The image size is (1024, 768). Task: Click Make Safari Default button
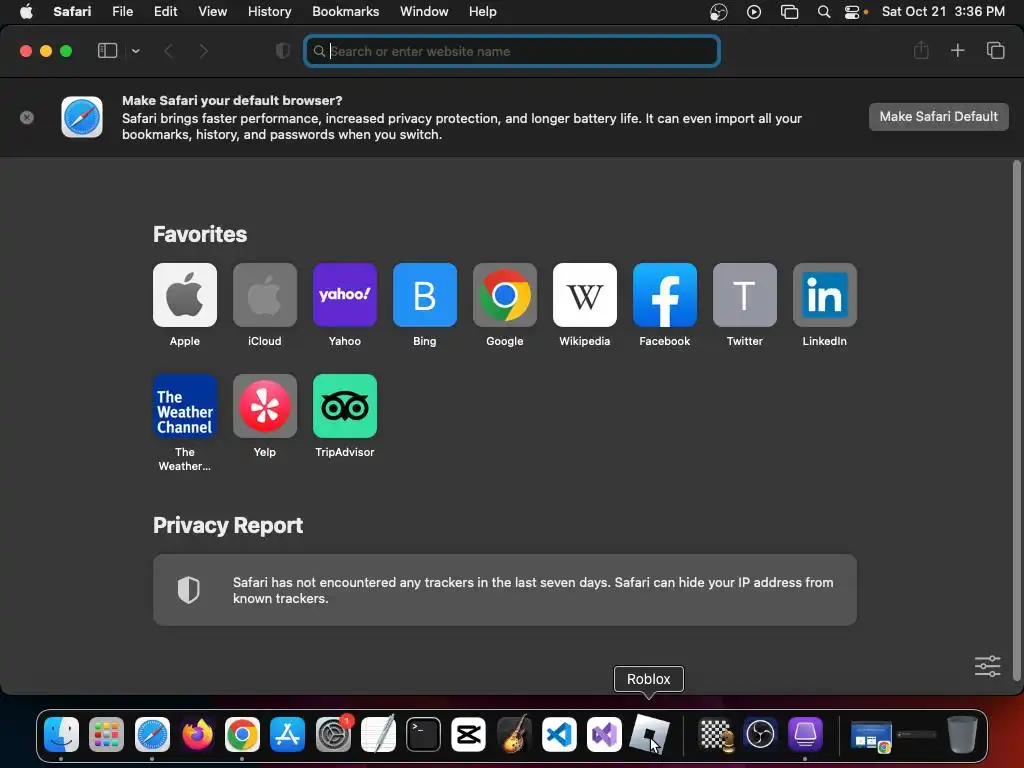click(x=938, y=117)
